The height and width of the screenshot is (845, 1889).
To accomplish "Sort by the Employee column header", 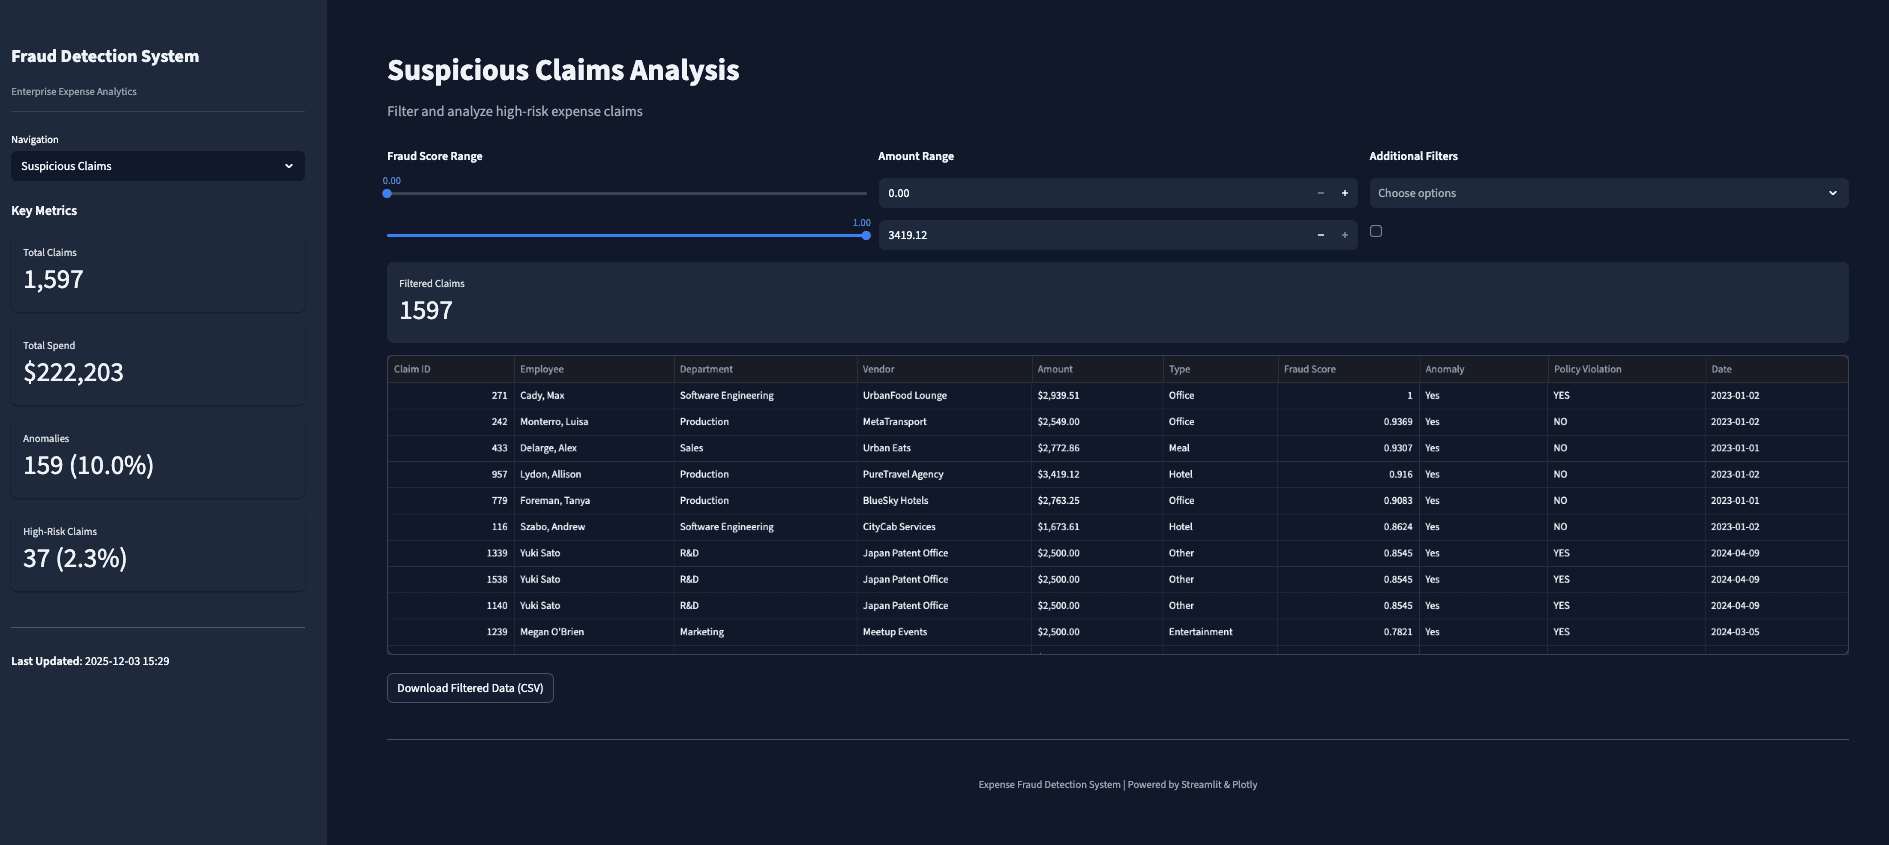I will 594,369.
